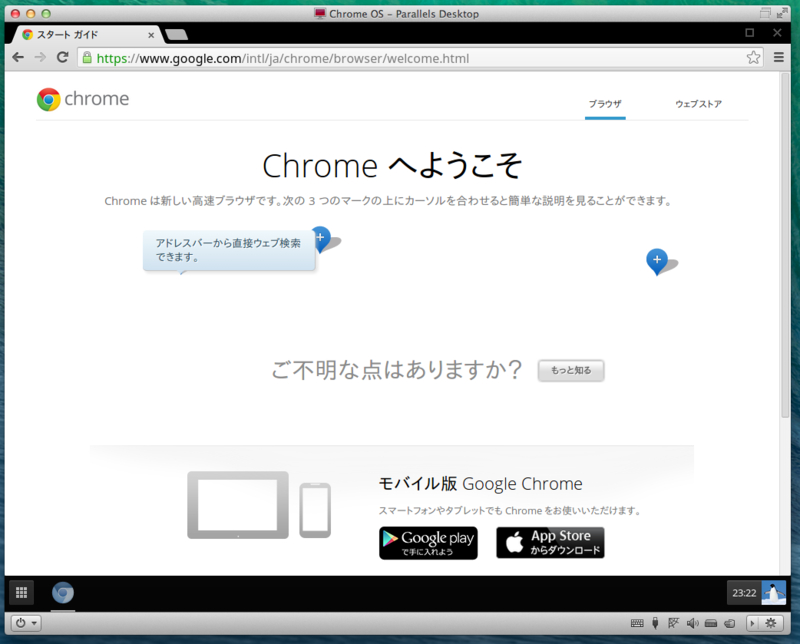Click the Parallels hard disk icon
The image size is (800, 644).
click(711, 623)
